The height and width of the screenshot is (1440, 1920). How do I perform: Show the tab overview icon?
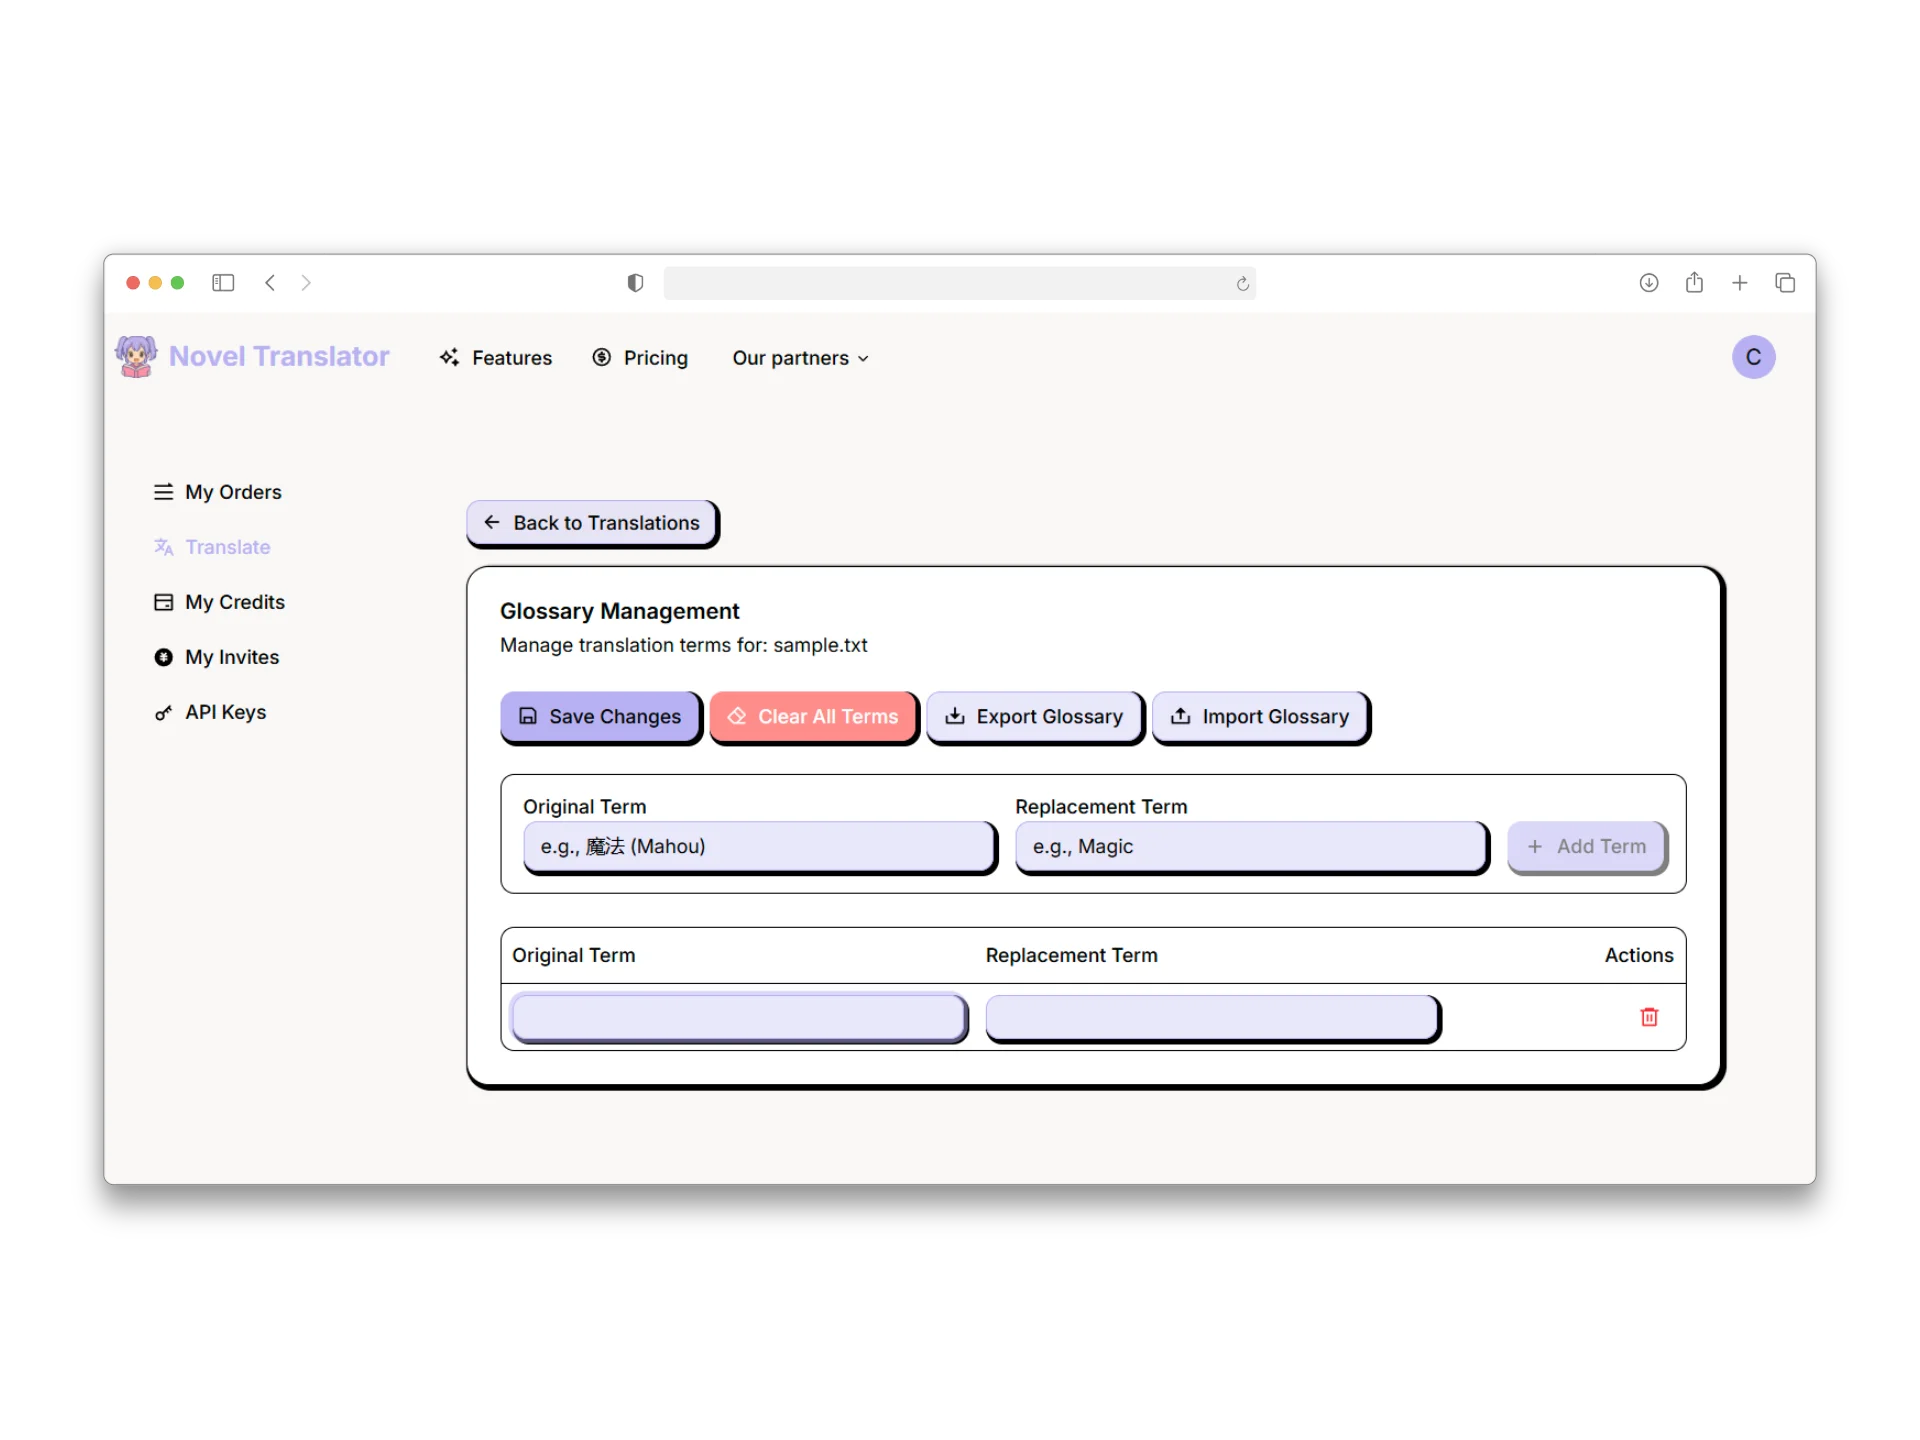1785,283
